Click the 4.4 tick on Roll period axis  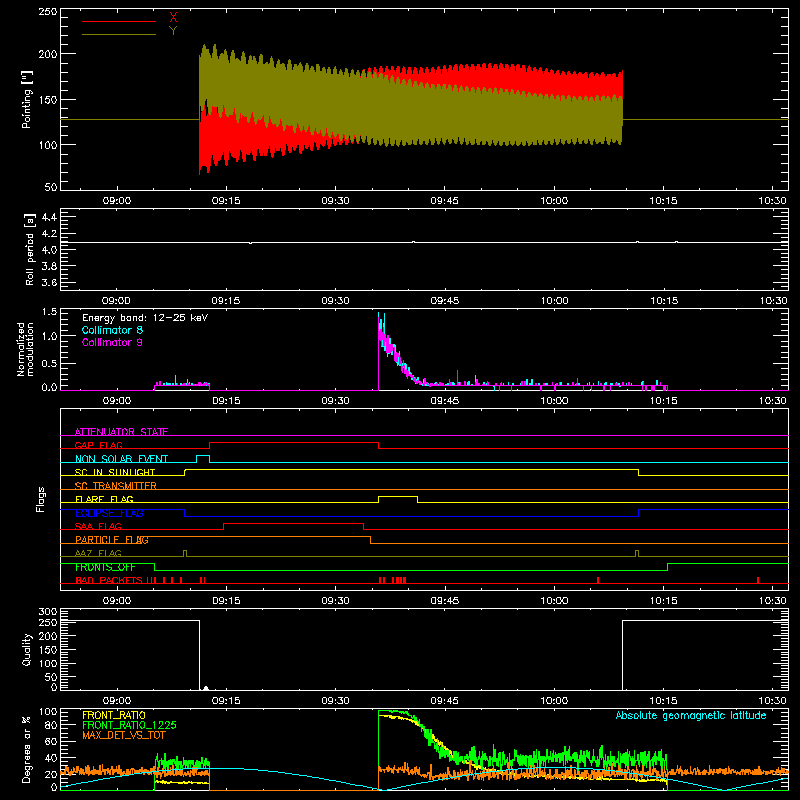tap(49, 217)
